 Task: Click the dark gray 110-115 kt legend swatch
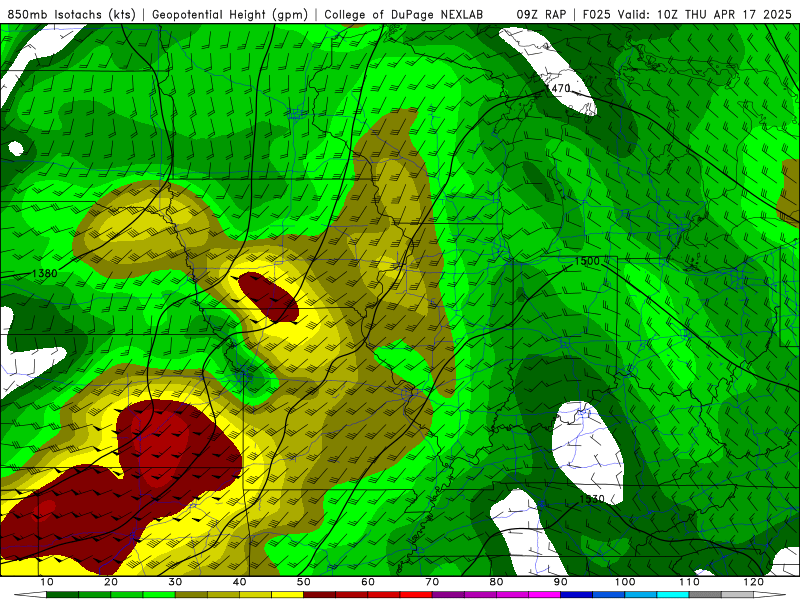705,595
